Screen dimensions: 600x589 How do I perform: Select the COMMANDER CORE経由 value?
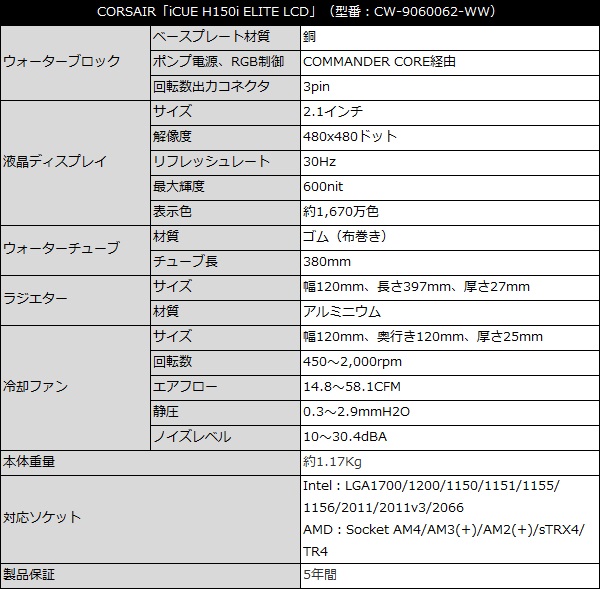tap(379, 62)
